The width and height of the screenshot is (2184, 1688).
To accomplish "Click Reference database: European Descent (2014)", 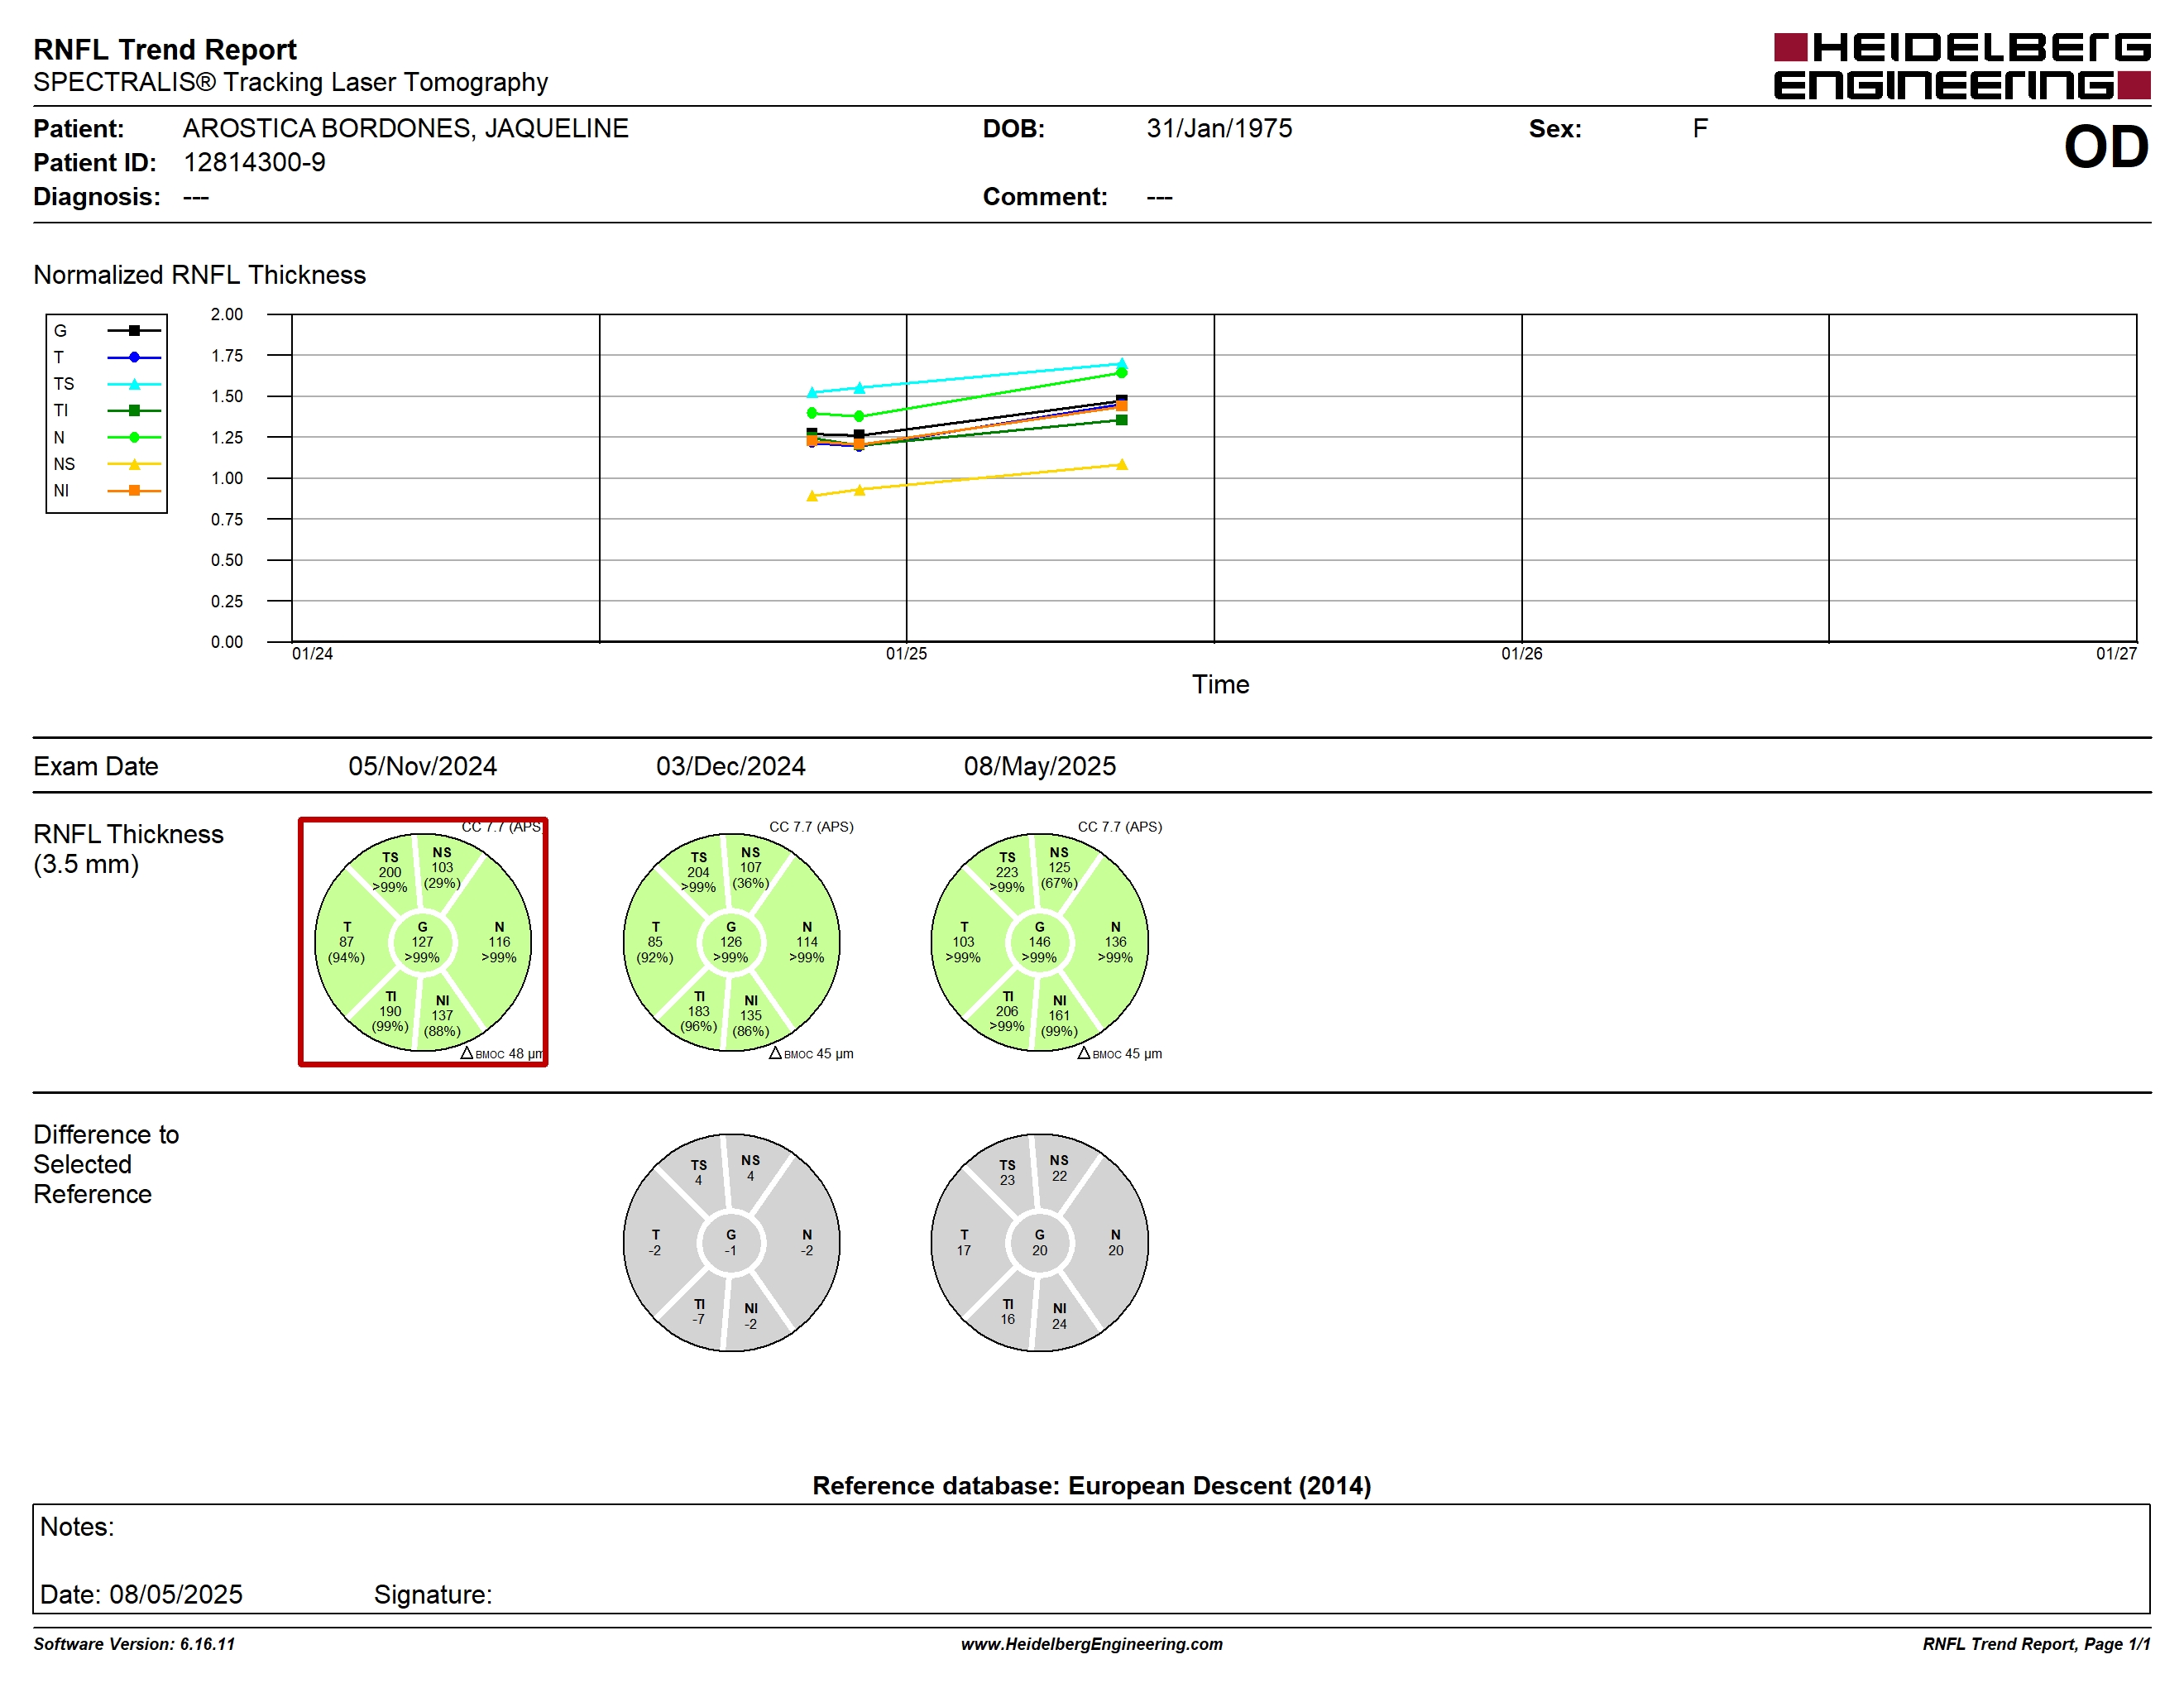I will tap(1091, 1485).
